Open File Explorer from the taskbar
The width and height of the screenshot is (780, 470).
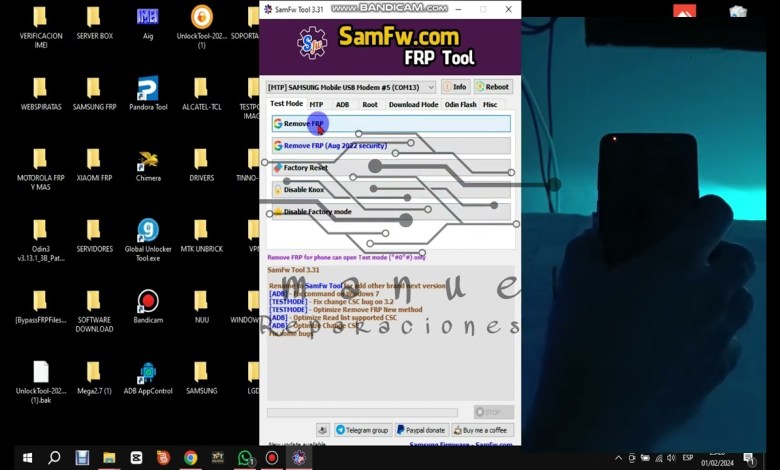[x=109, y=458]
